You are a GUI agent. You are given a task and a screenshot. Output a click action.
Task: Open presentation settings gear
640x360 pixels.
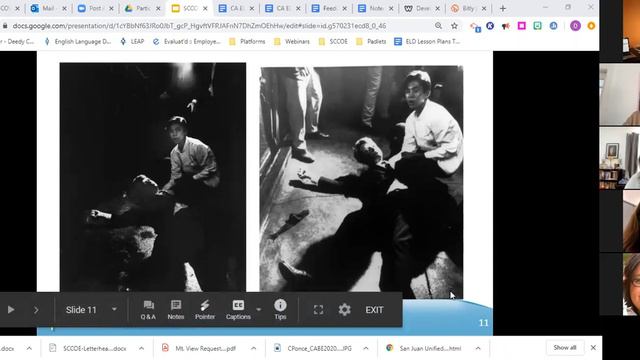pyautogui.click(x=344, y=310)
